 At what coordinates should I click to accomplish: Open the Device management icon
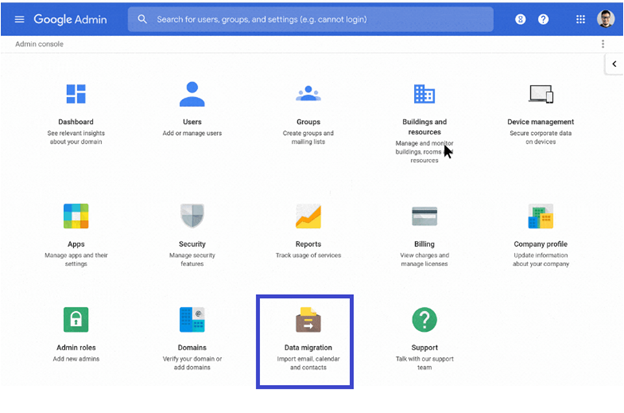point(540,94)
